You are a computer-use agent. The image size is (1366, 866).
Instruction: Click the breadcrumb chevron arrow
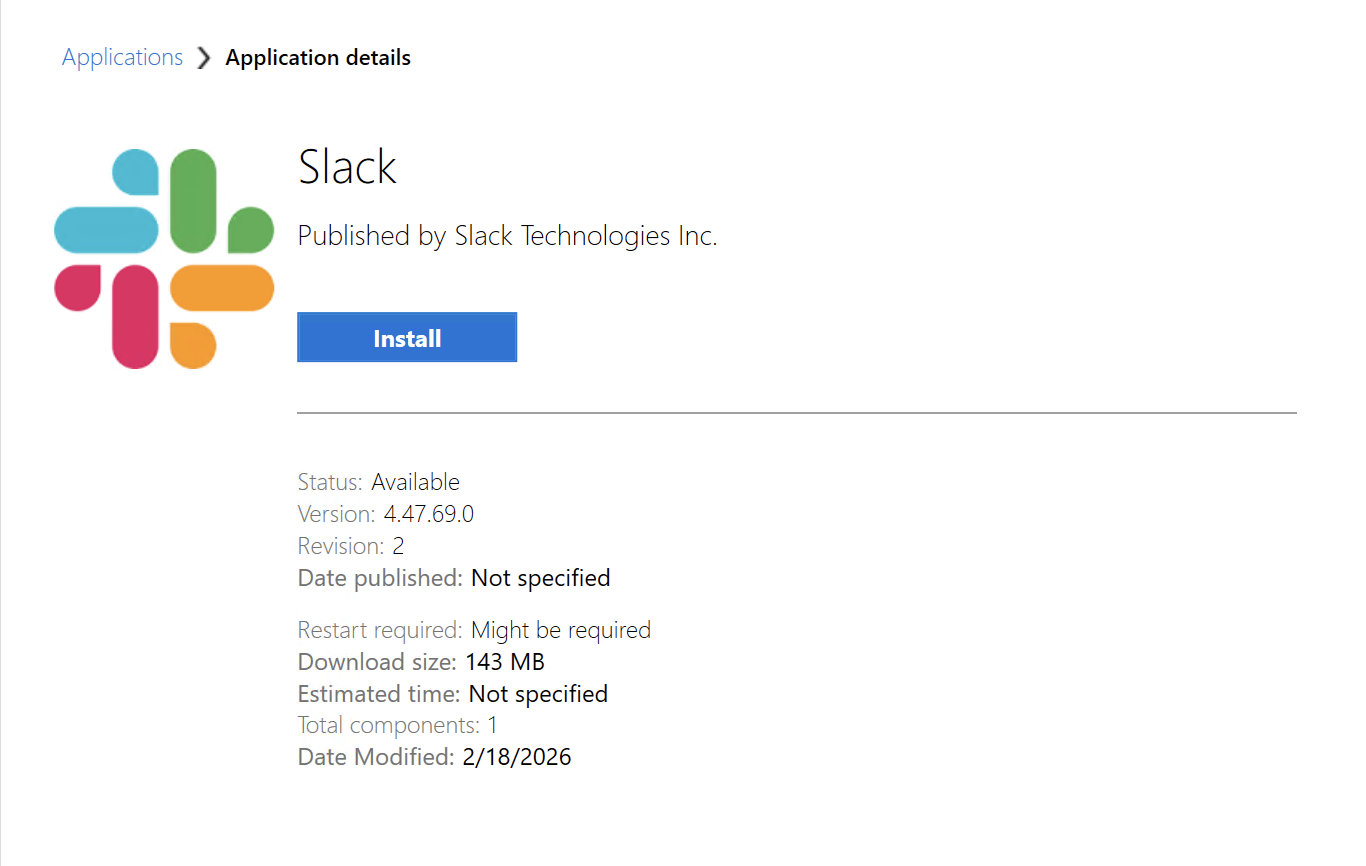[x=204, y=58]
